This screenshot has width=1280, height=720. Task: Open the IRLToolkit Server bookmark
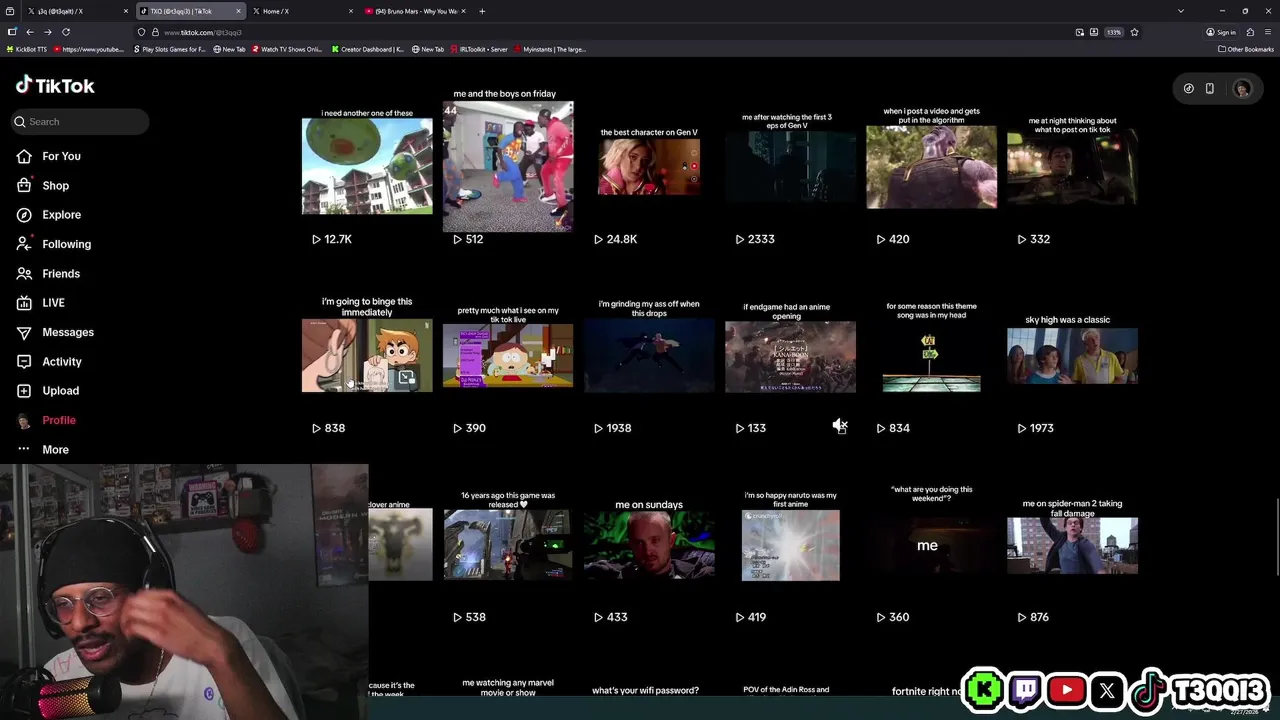[479, 49]
